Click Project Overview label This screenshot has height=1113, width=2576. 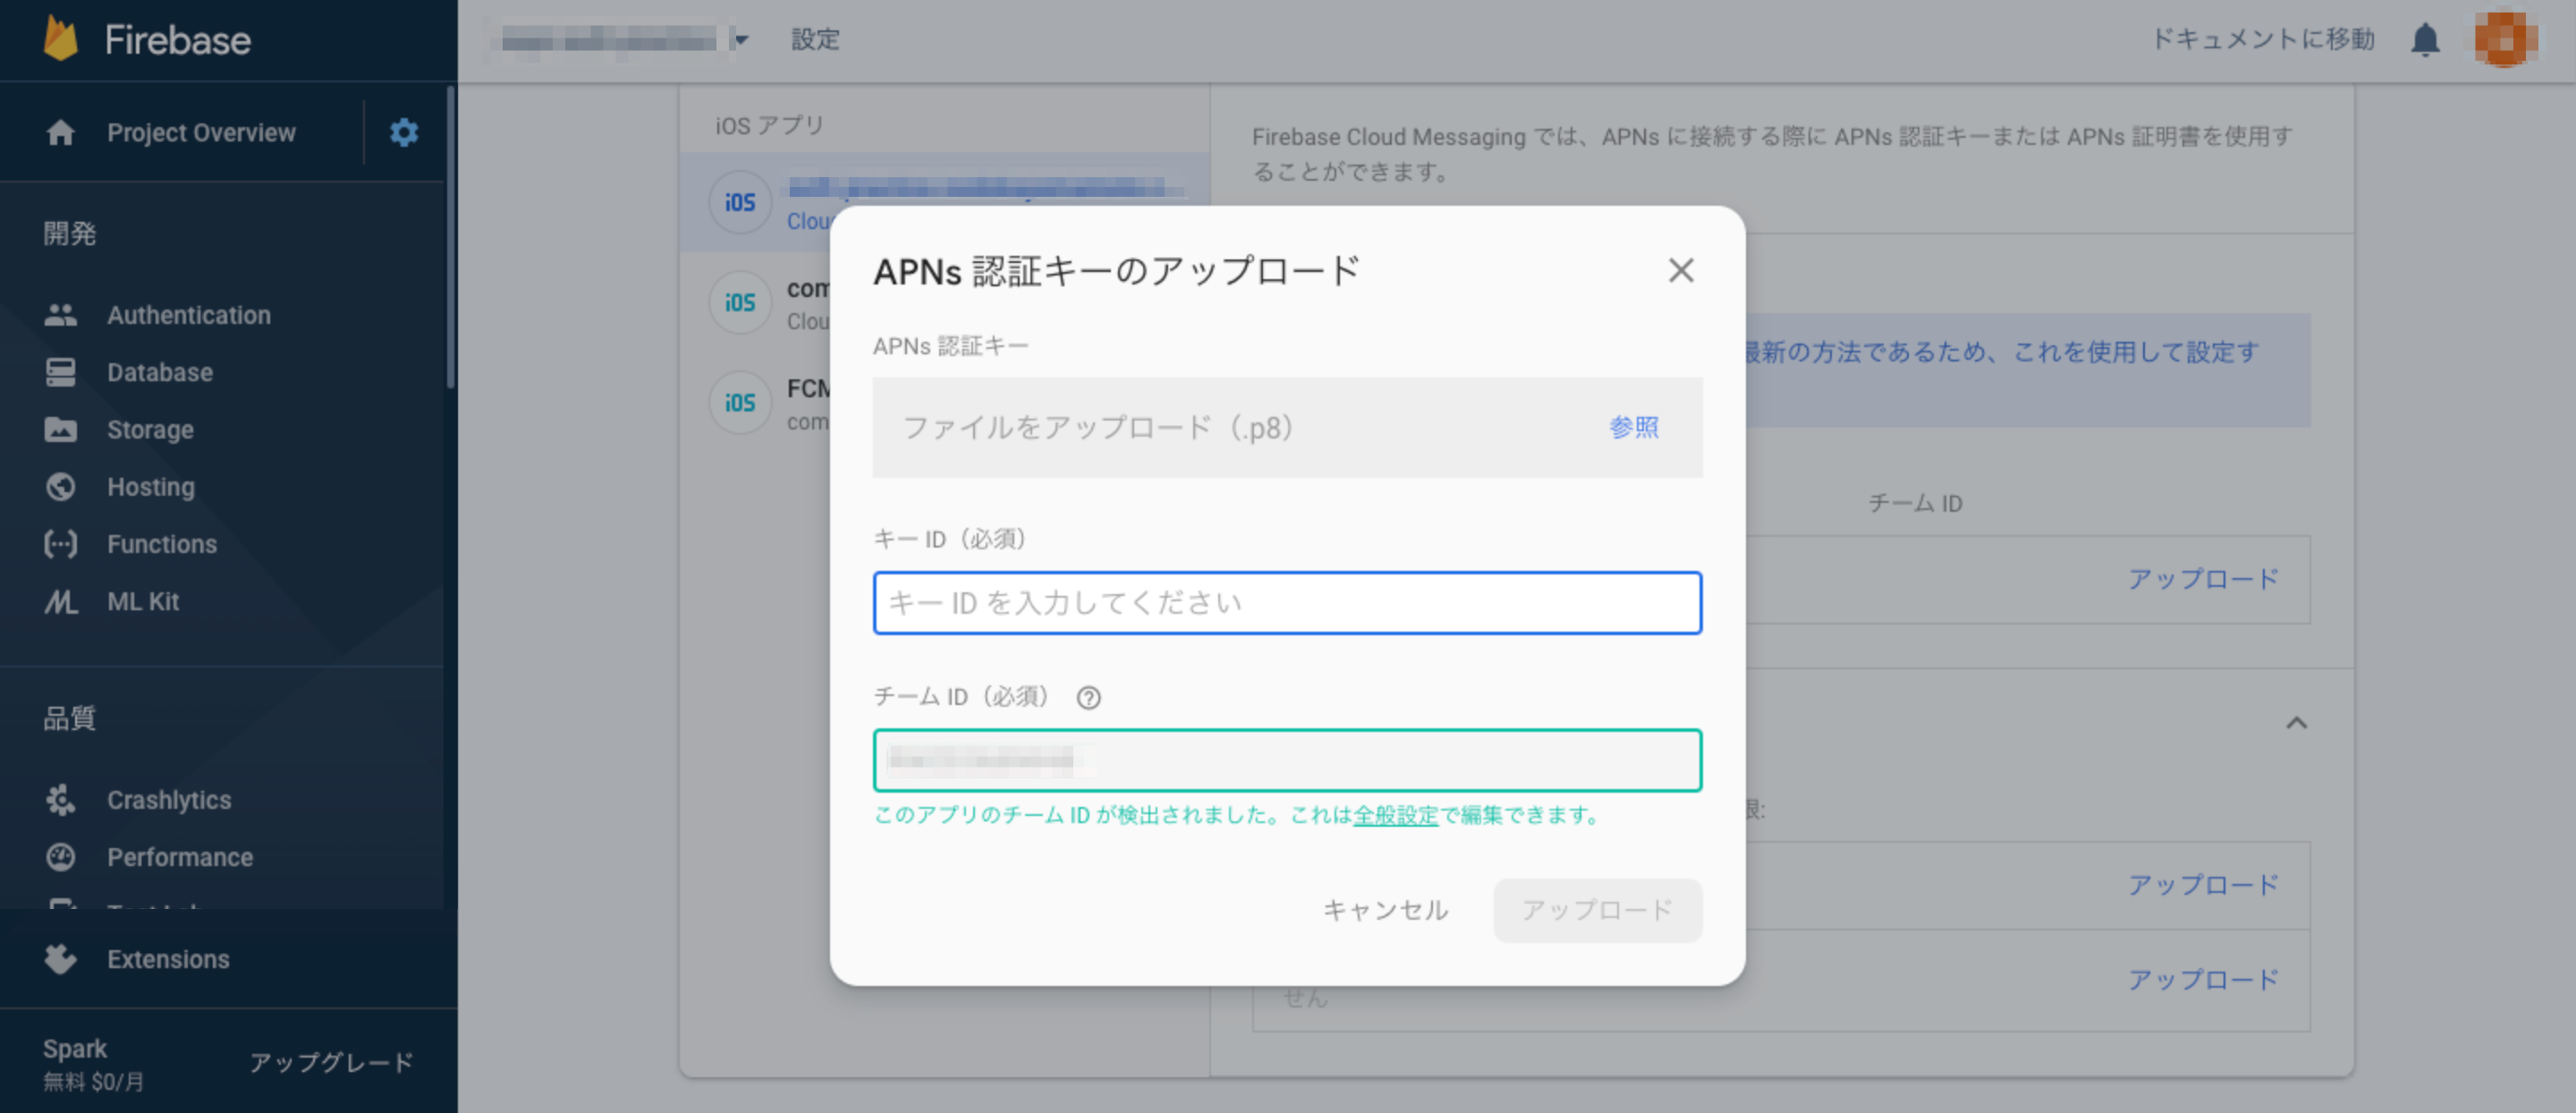(201, 133)
